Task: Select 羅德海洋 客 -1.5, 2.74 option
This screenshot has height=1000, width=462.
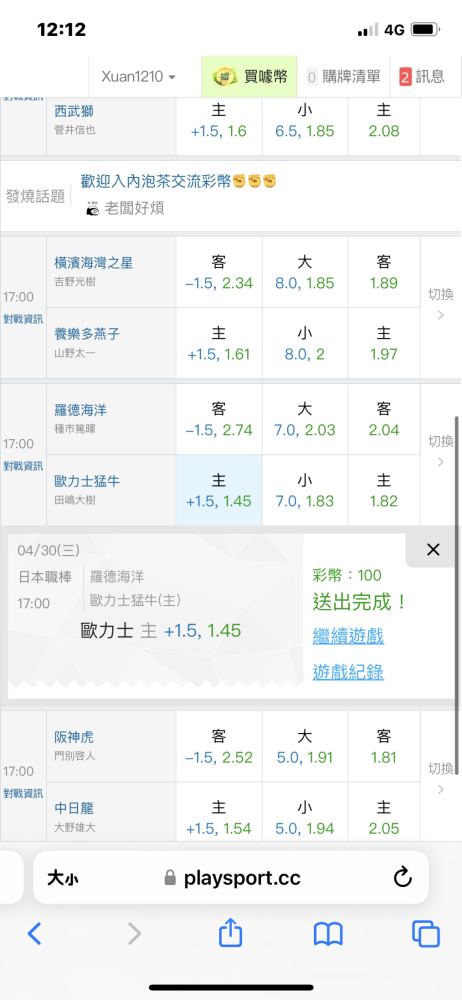Action: pyautogui.click(x=219, y=418)
